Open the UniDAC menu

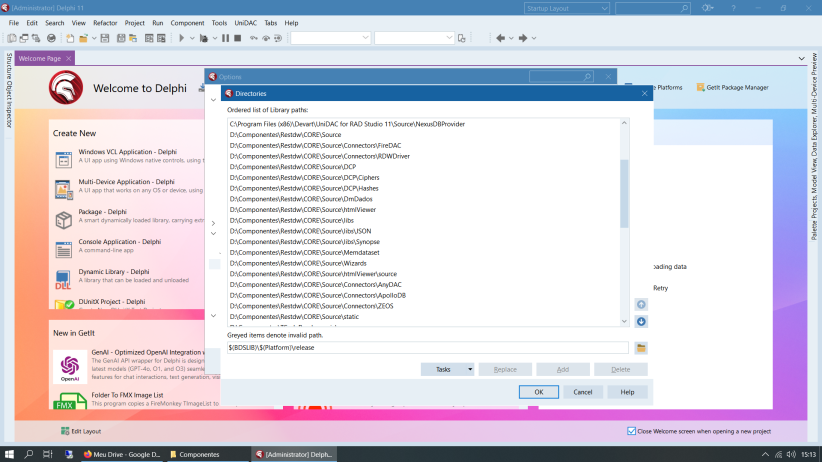tap(245, 22)
